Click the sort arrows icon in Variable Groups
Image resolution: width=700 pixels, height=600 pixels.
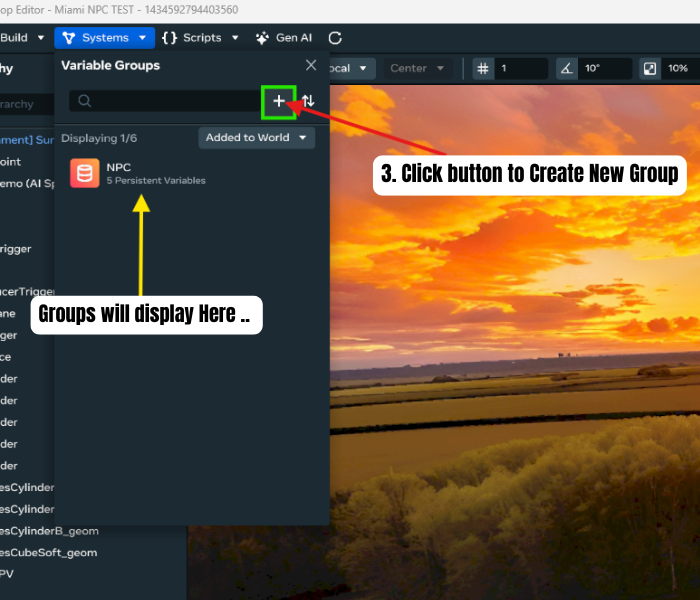point(308,101)
